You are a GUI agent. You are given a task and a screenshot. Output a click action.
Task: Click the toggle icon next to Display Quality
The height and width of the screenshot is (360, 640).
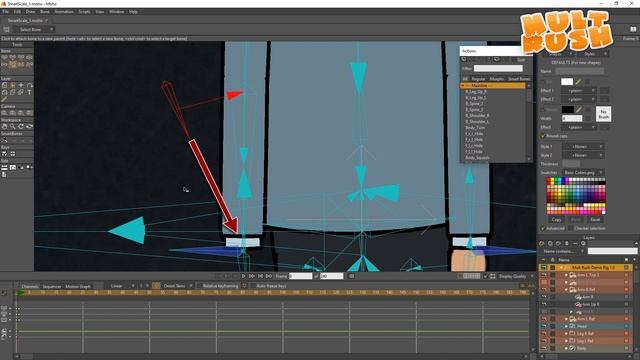[x=493, y=276]
